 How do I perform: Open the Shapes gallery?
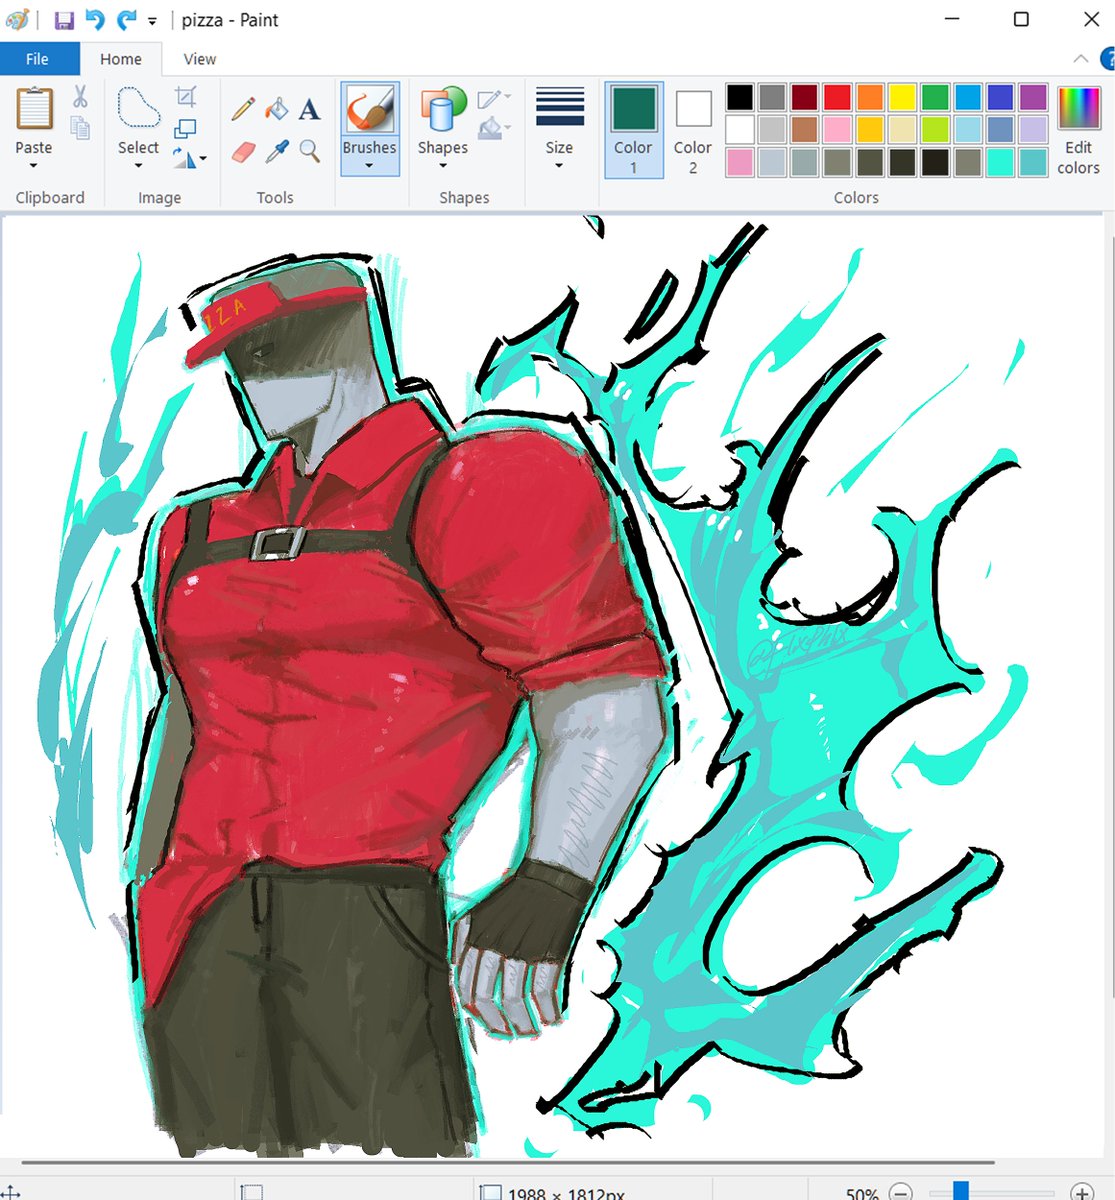443,127
